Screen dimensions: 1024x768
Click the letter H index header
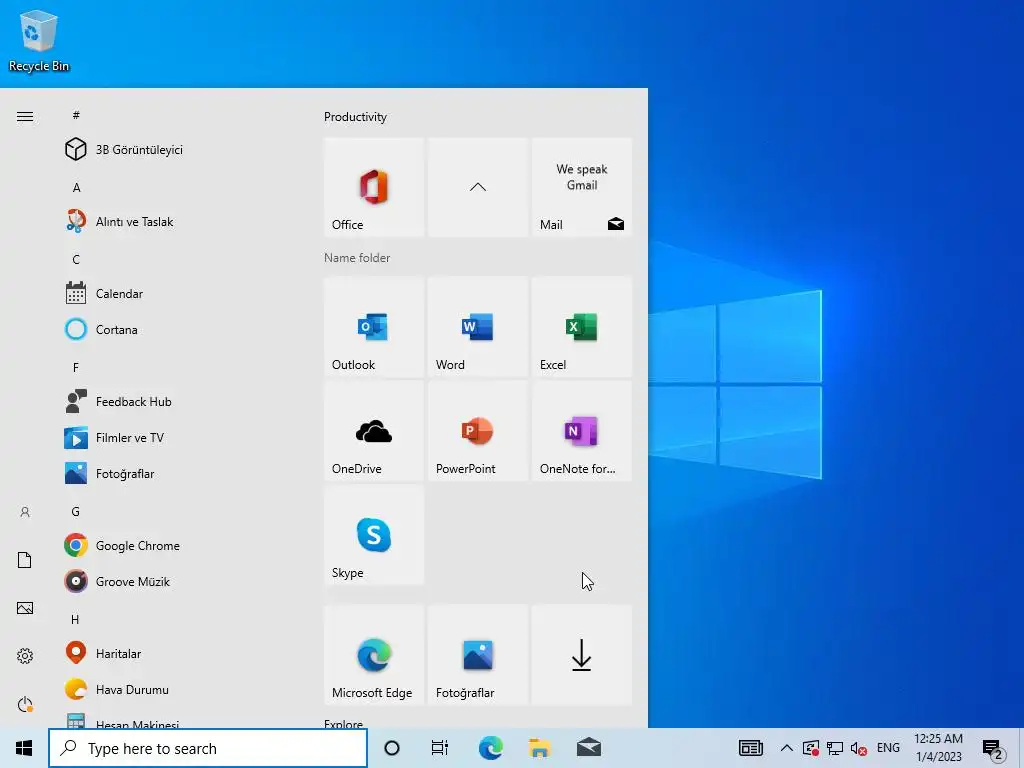point(75,620)
